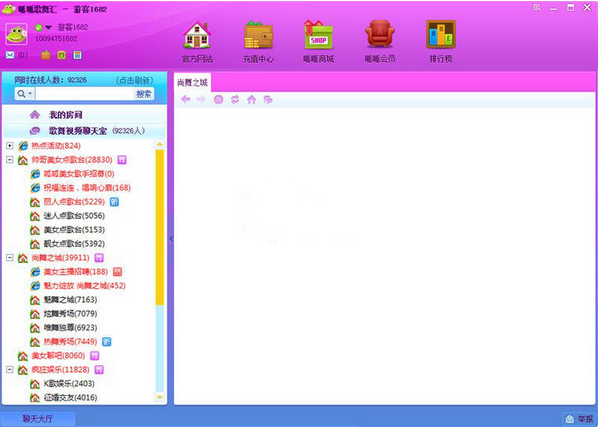This screenshot has width=600, height=430.
Task: Click the mail envelope icon
Action: pyautogui.click(x=10, y=55)
